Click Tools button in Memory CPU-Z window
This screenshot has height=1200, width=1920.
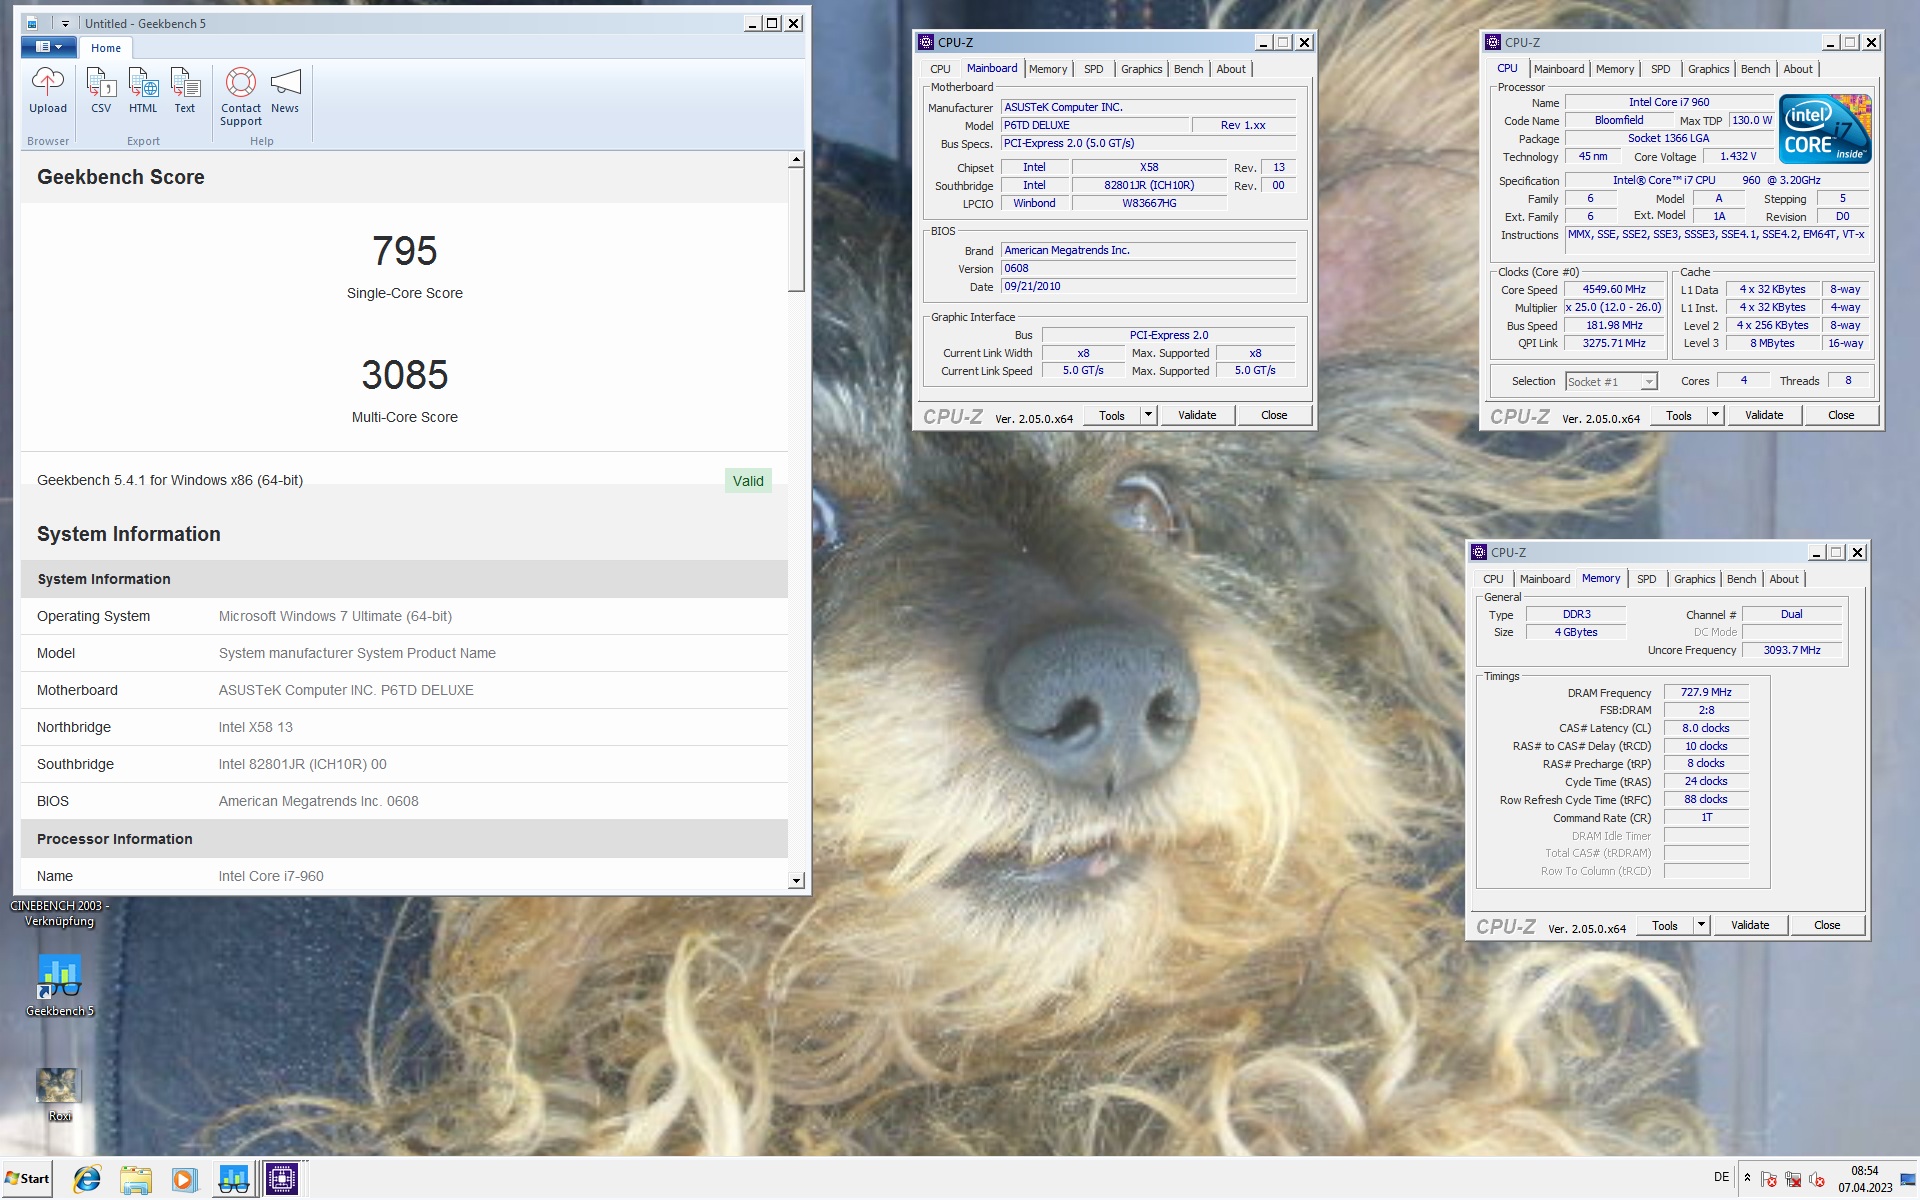[1665, 926]
